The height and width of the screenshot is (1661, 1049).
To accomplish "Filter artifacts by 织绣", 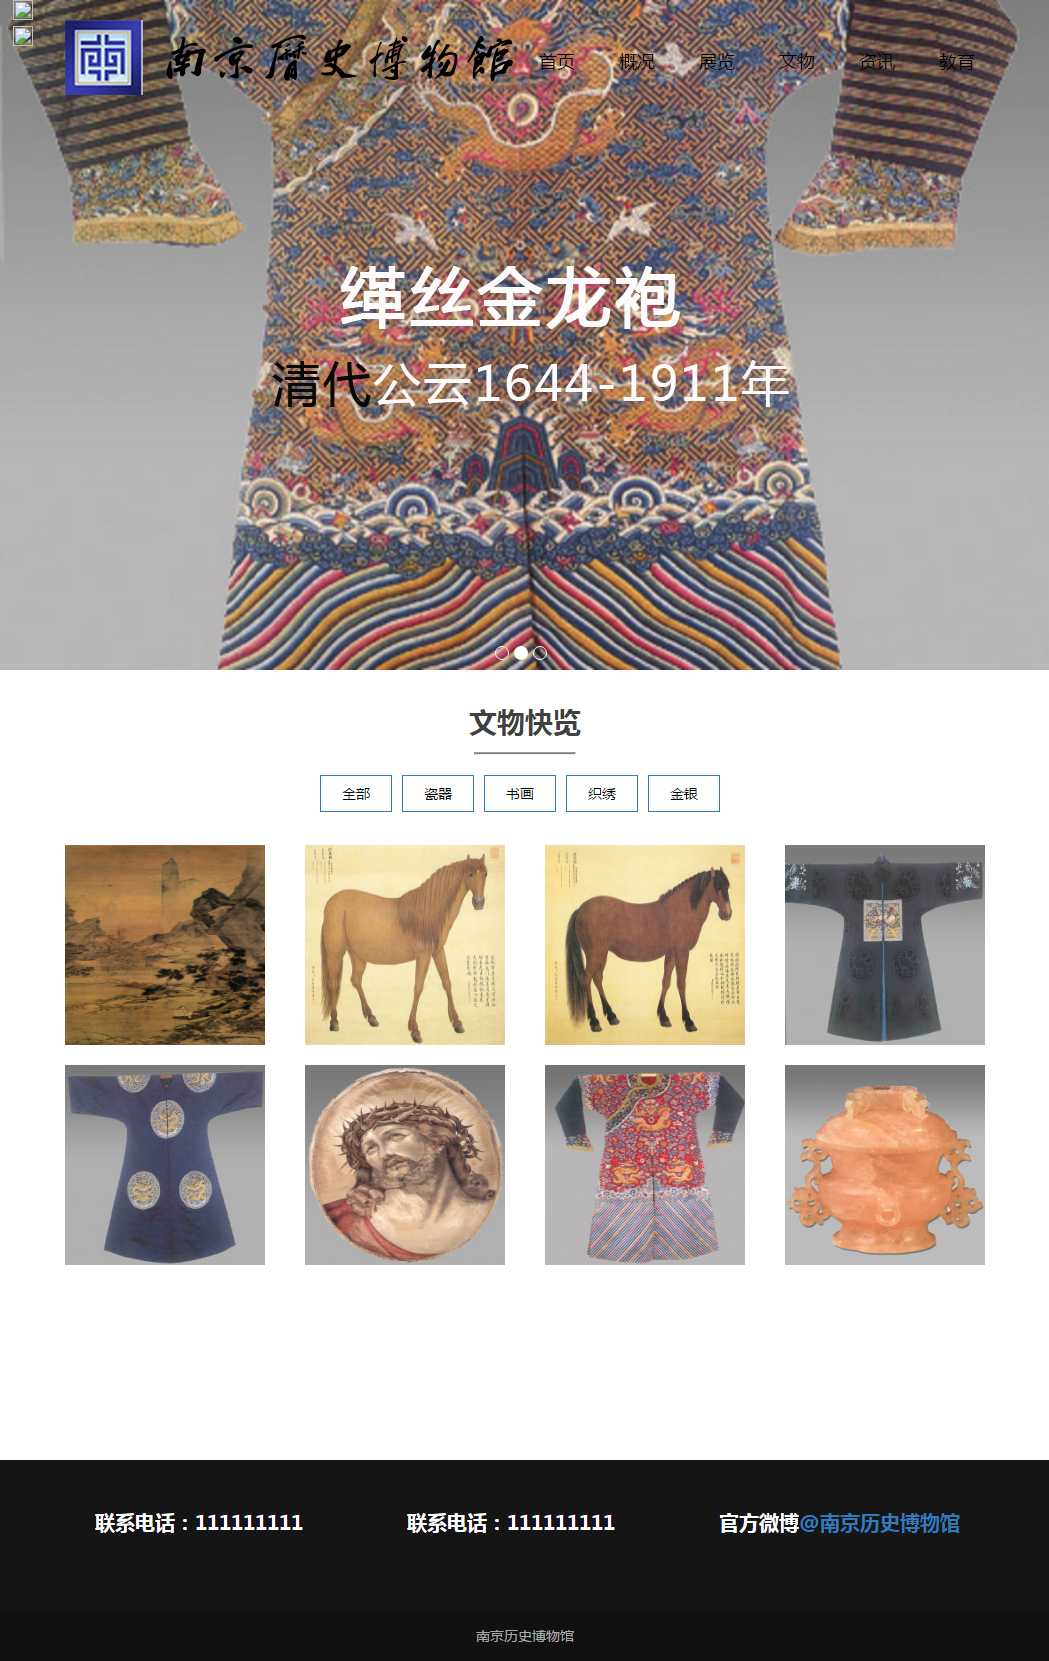I will tap(602, 793).
